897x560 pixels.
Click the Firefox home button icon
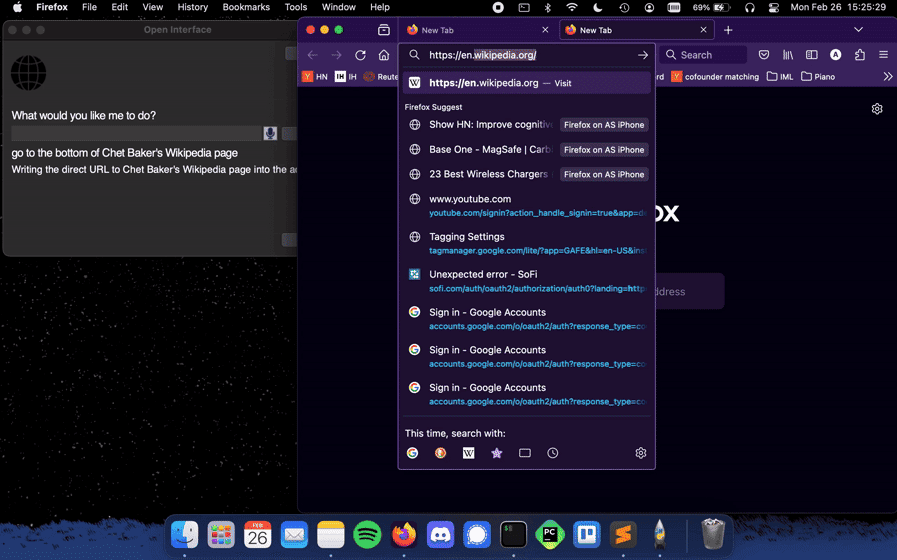384,55
